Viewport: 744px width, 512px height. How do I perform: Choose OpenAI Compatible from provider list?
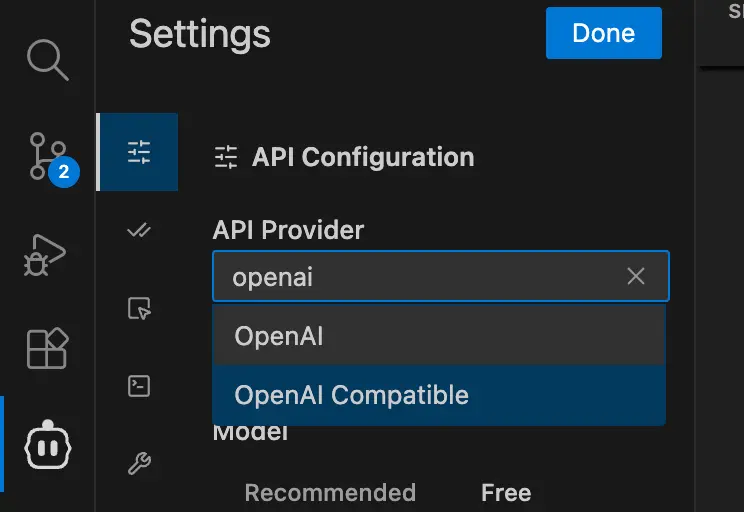click(x=439, y=395)
